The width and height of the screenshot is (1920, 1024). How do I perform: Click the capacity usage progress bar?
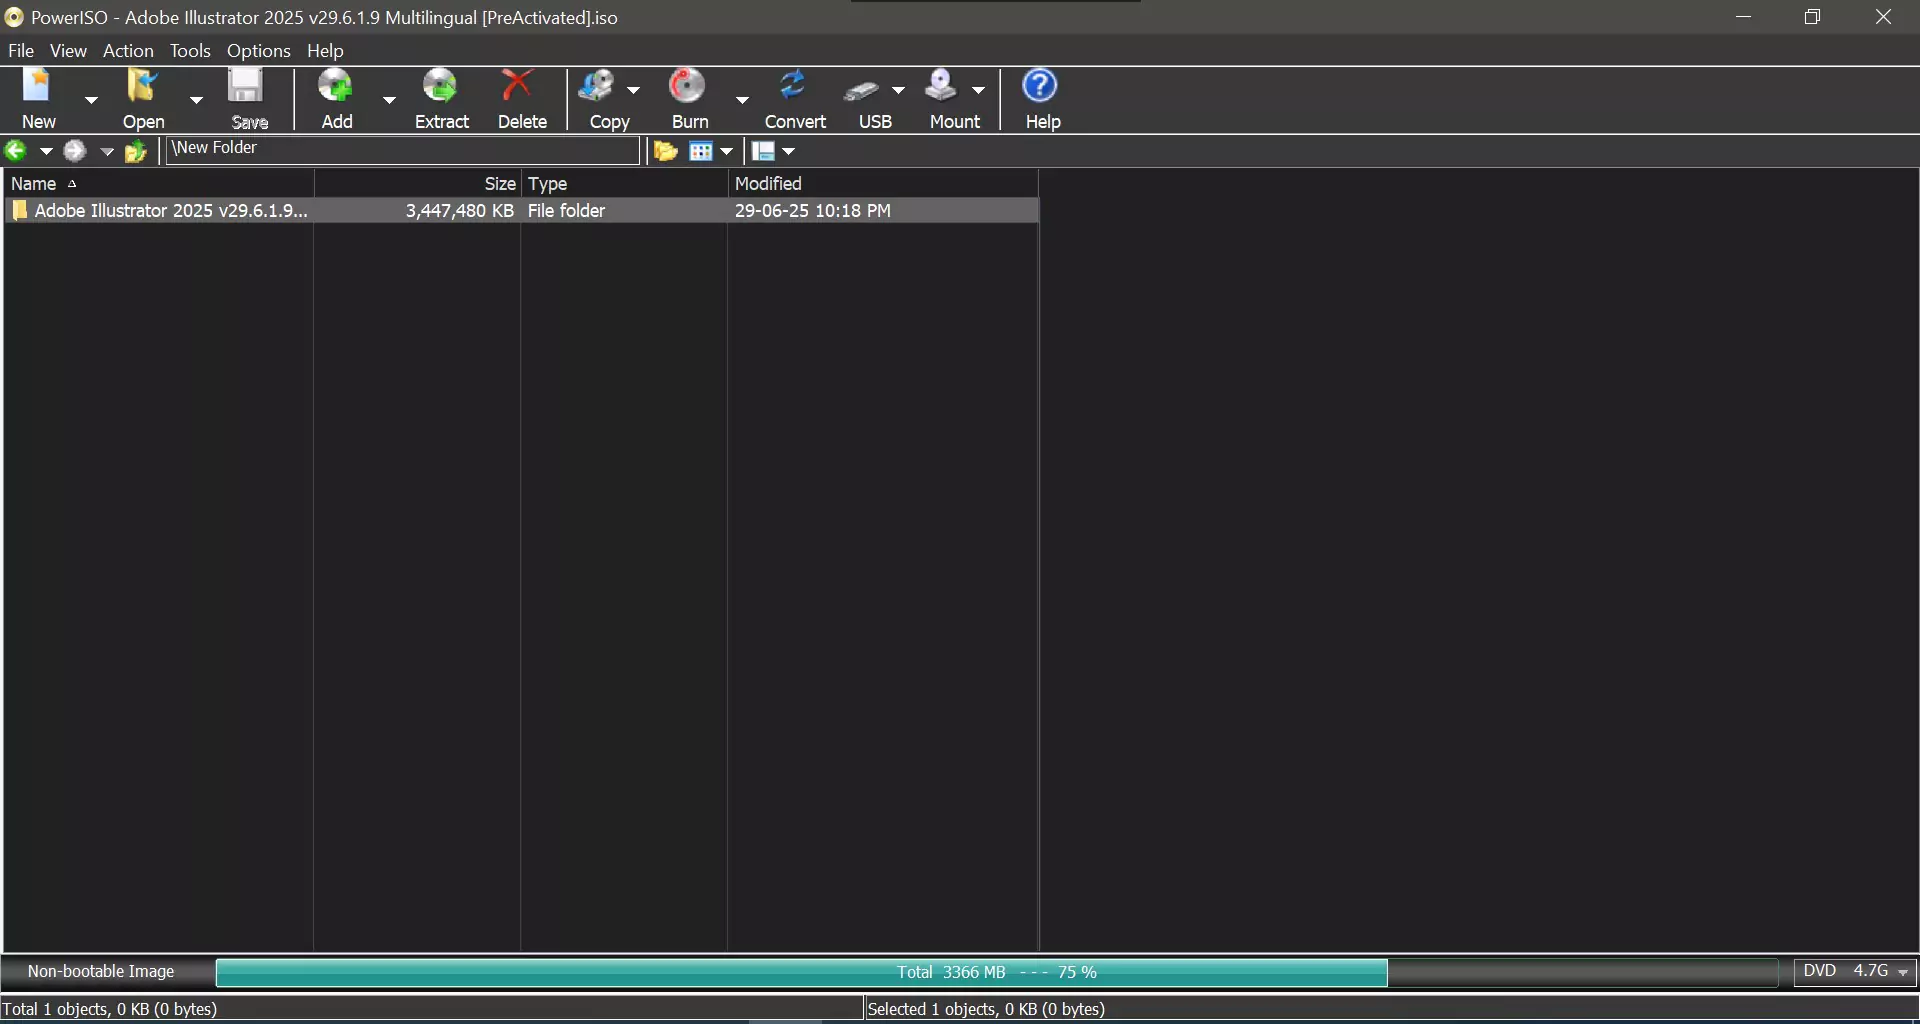996,972
